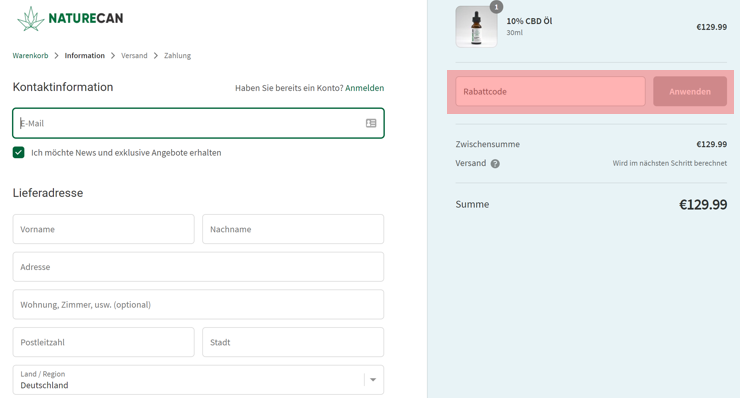Click into the Adresse field
Viewport: 740px width, 398px height.
[198, 267]
